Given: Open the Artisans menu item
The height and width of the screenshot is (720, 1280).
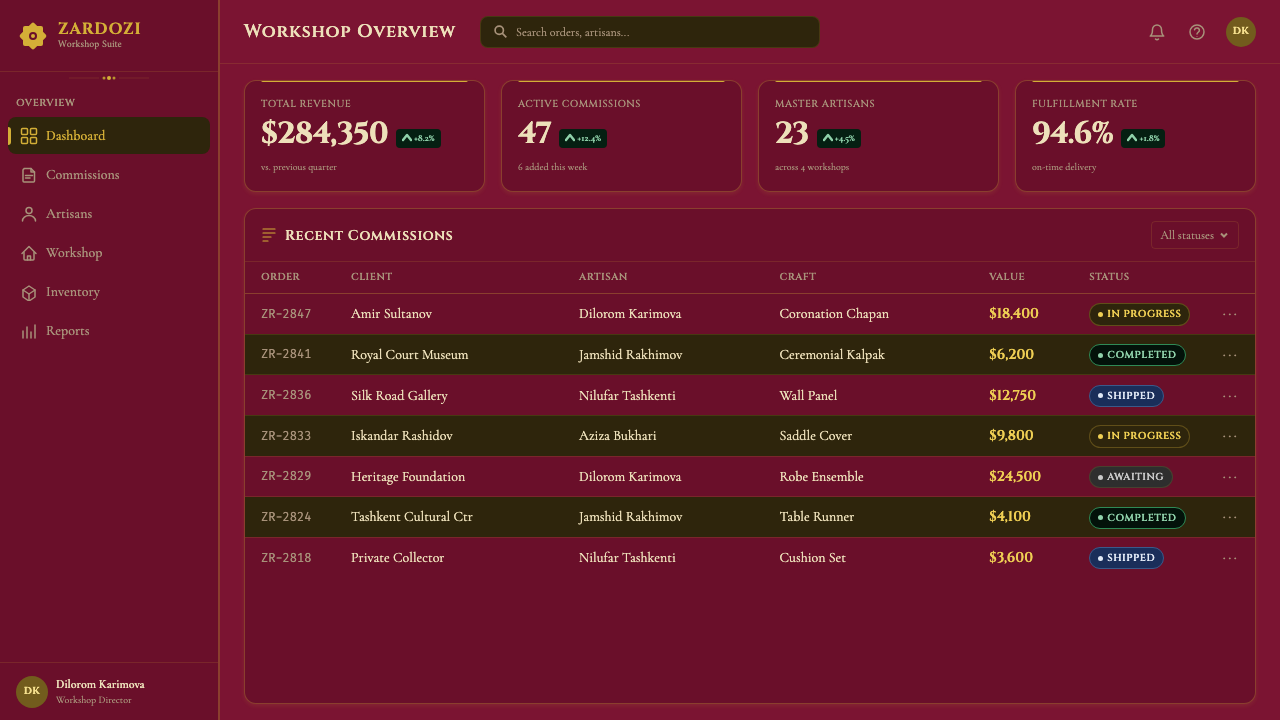Looking at the screenshot, I should coord(109,214).
